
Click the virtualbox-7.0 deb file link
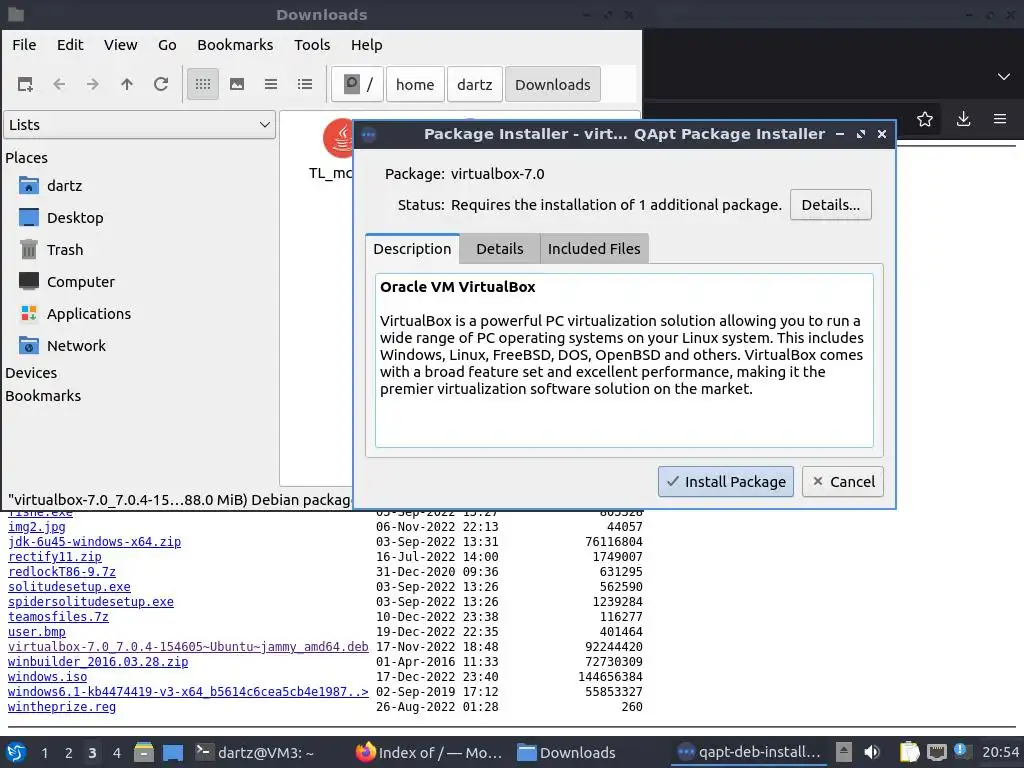tap(188, 647)
